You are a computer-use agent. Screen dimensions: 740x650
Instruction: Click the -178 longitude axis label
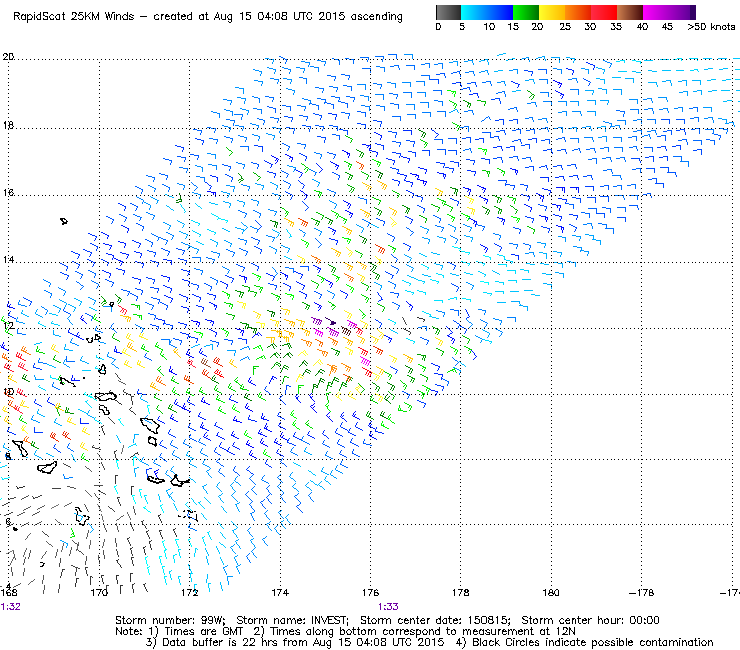pos(641,592)
